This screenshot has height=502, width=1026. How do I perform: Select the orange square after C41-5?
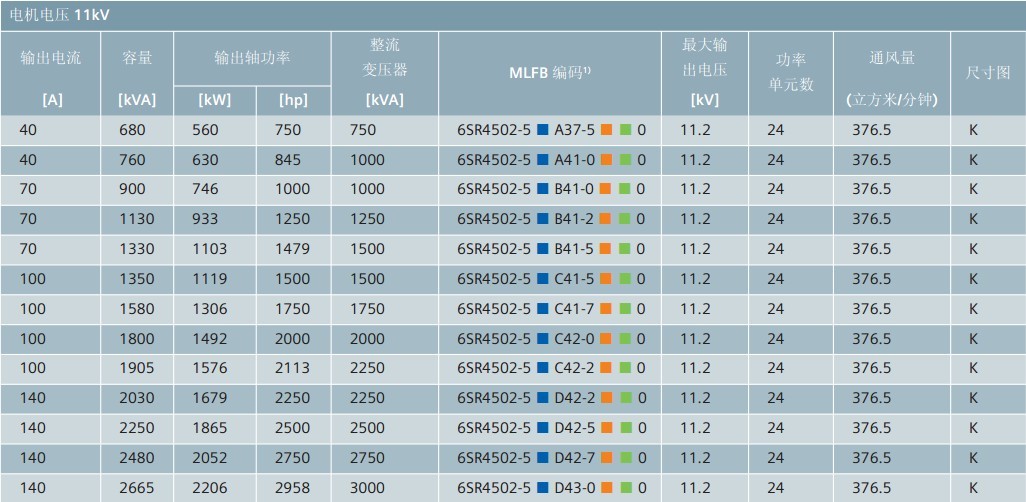pyautogui.click(x=607, y=279)
